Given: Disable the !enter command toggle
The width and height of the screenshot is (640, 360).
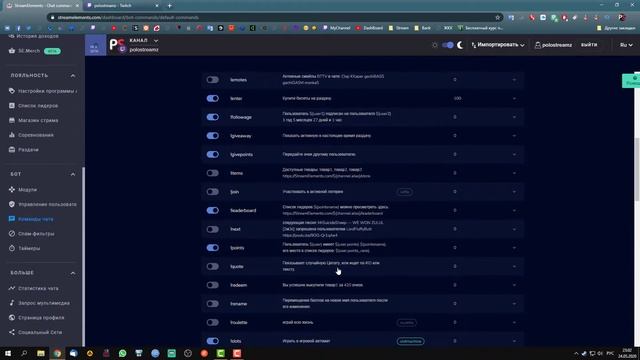Looking at the screenshot, I should 213,98.
